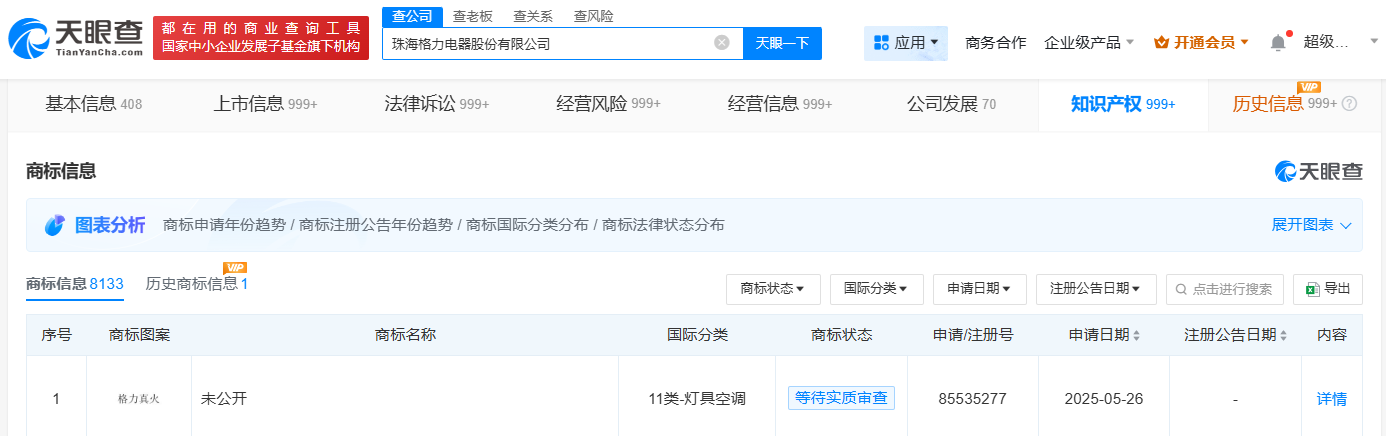Click the 图表分析 chart icon
Screen dimensions: 1386x436
54,225
